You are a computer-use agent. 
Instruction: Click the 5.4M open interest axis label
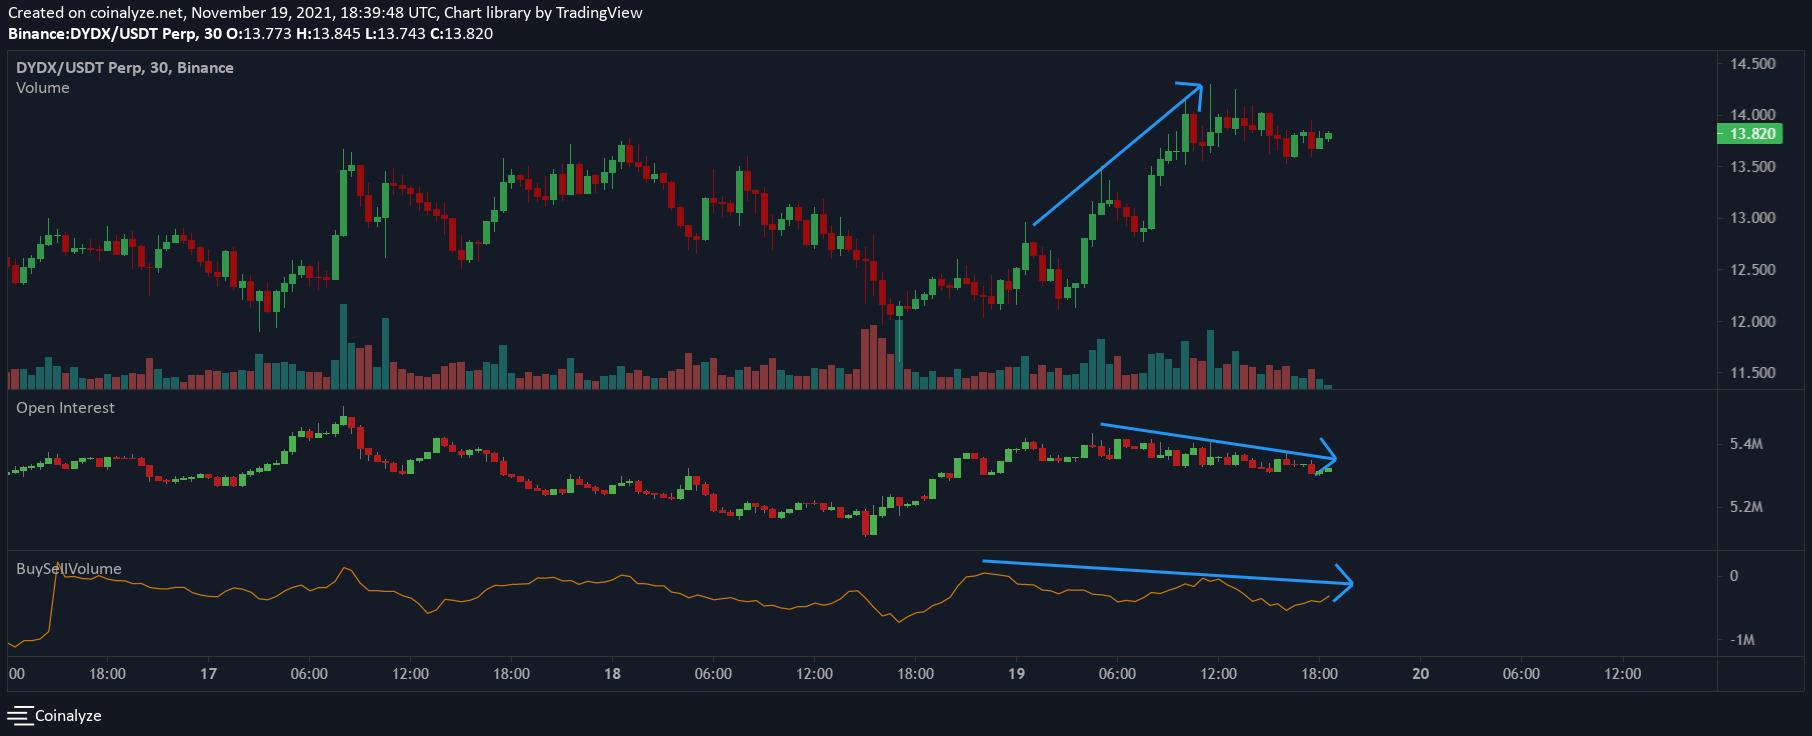1746,444
